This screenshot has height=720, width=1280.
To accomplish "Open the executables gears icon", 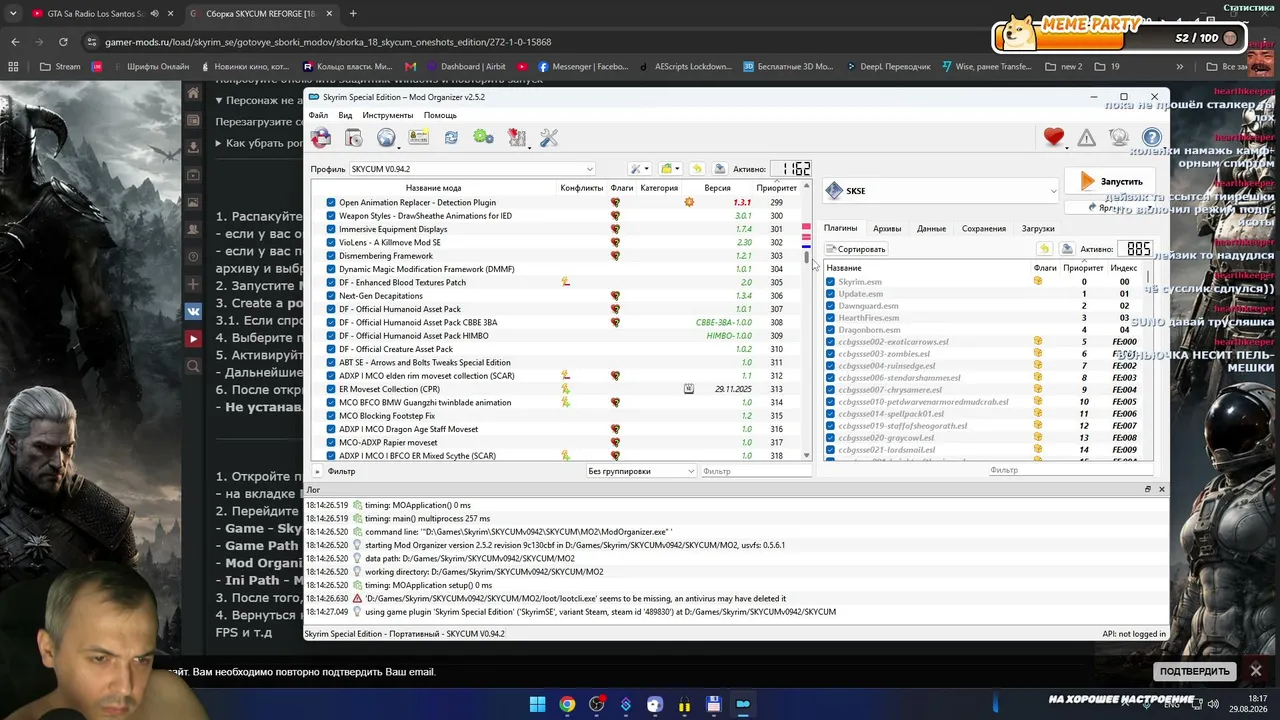I will pyautogui.click(x=483, y=138).
